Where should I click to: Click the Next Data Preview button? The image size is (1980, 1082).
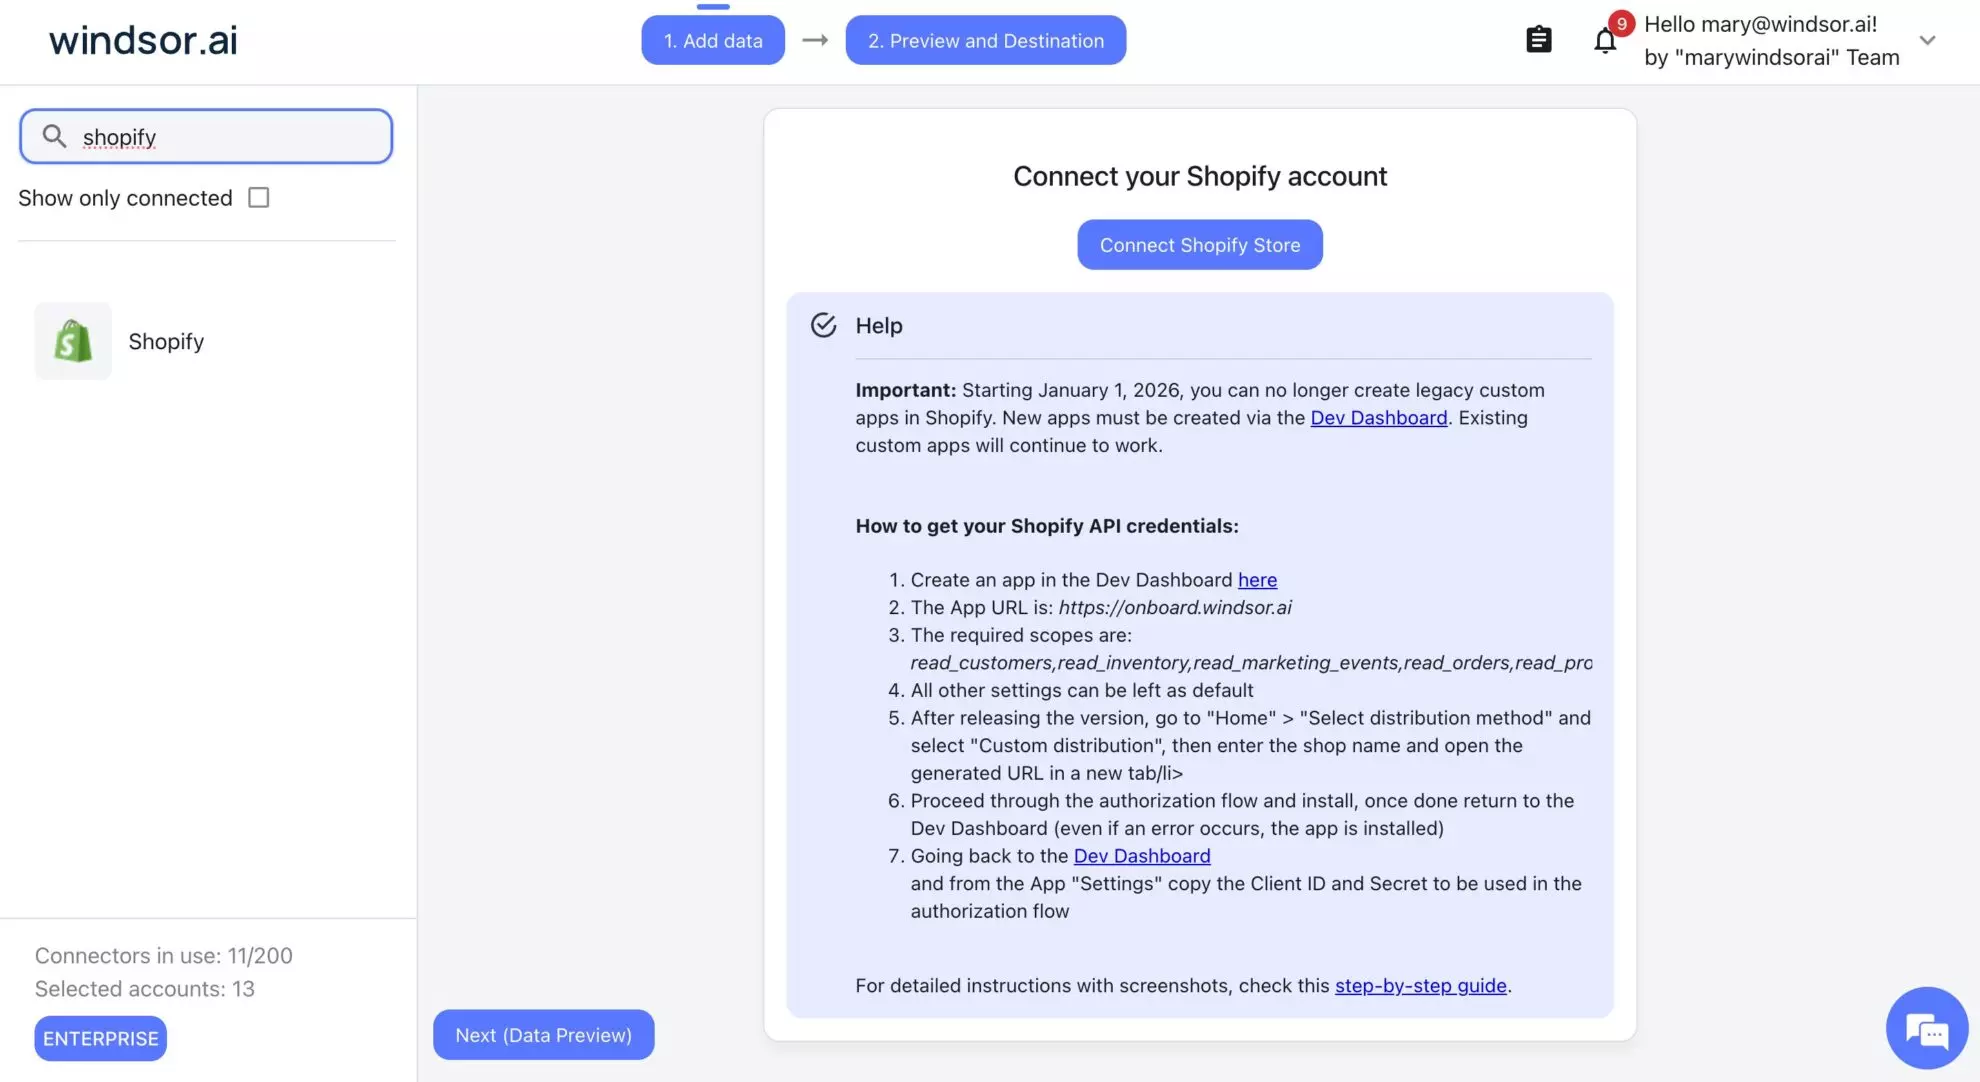[543, 1035]
